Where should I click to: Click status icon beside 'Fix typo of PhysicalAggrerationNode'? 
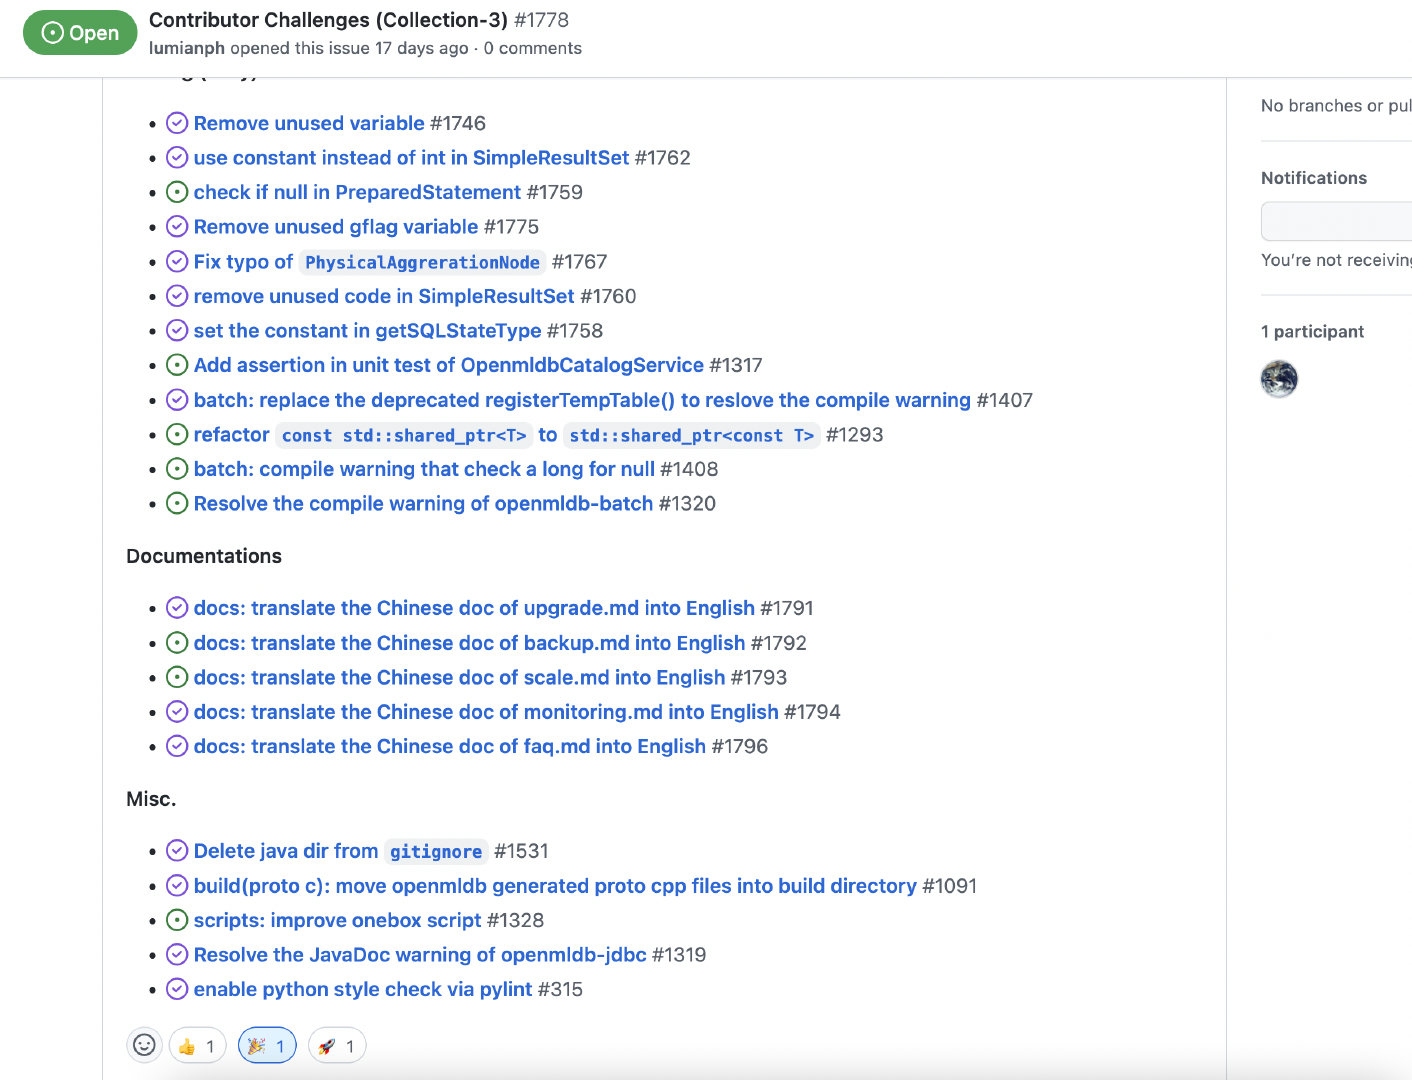coord(177,262)
